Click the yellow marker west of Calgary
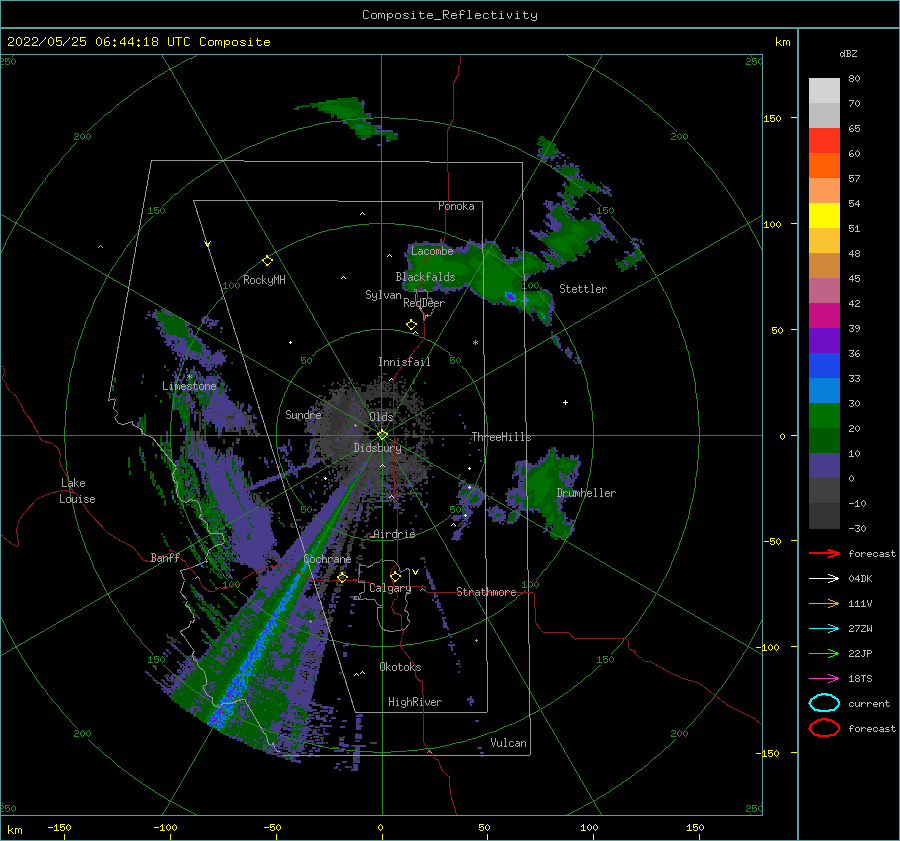The image size is (900, 841). (343, 577)
